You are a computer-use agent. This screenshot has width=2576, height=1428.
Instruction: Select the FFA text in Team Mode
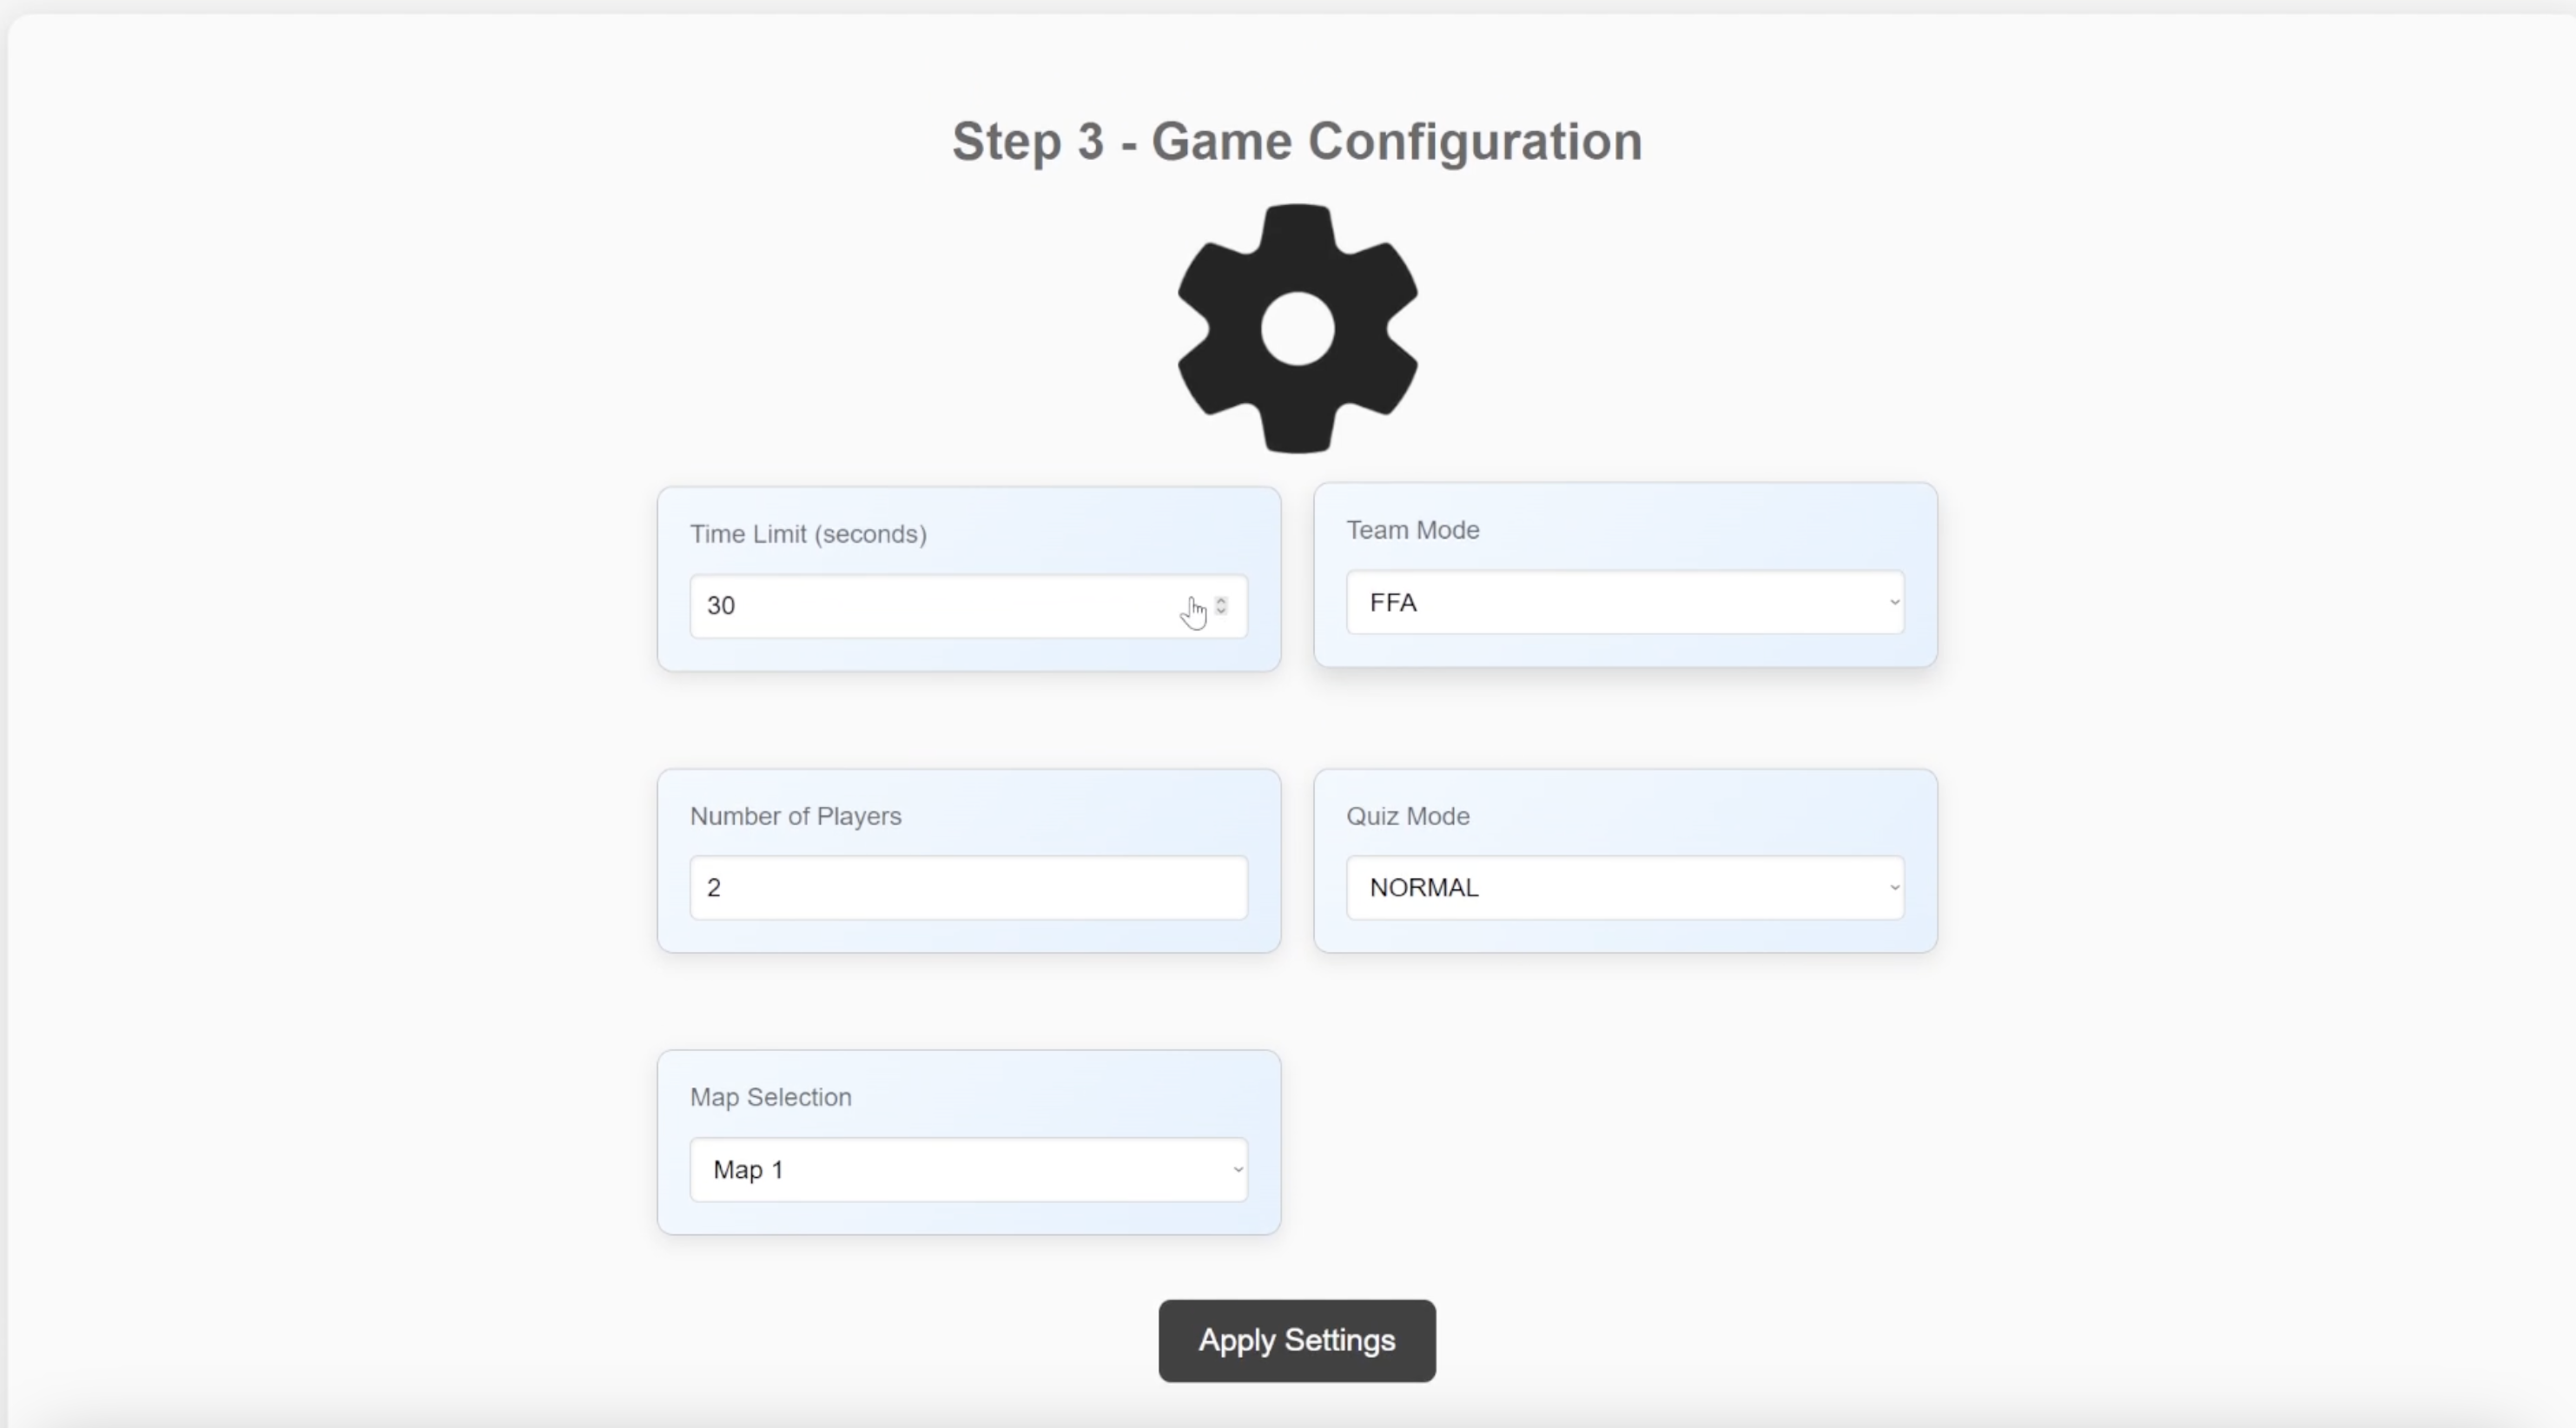pyautogui.click(x=1393, y=603)
